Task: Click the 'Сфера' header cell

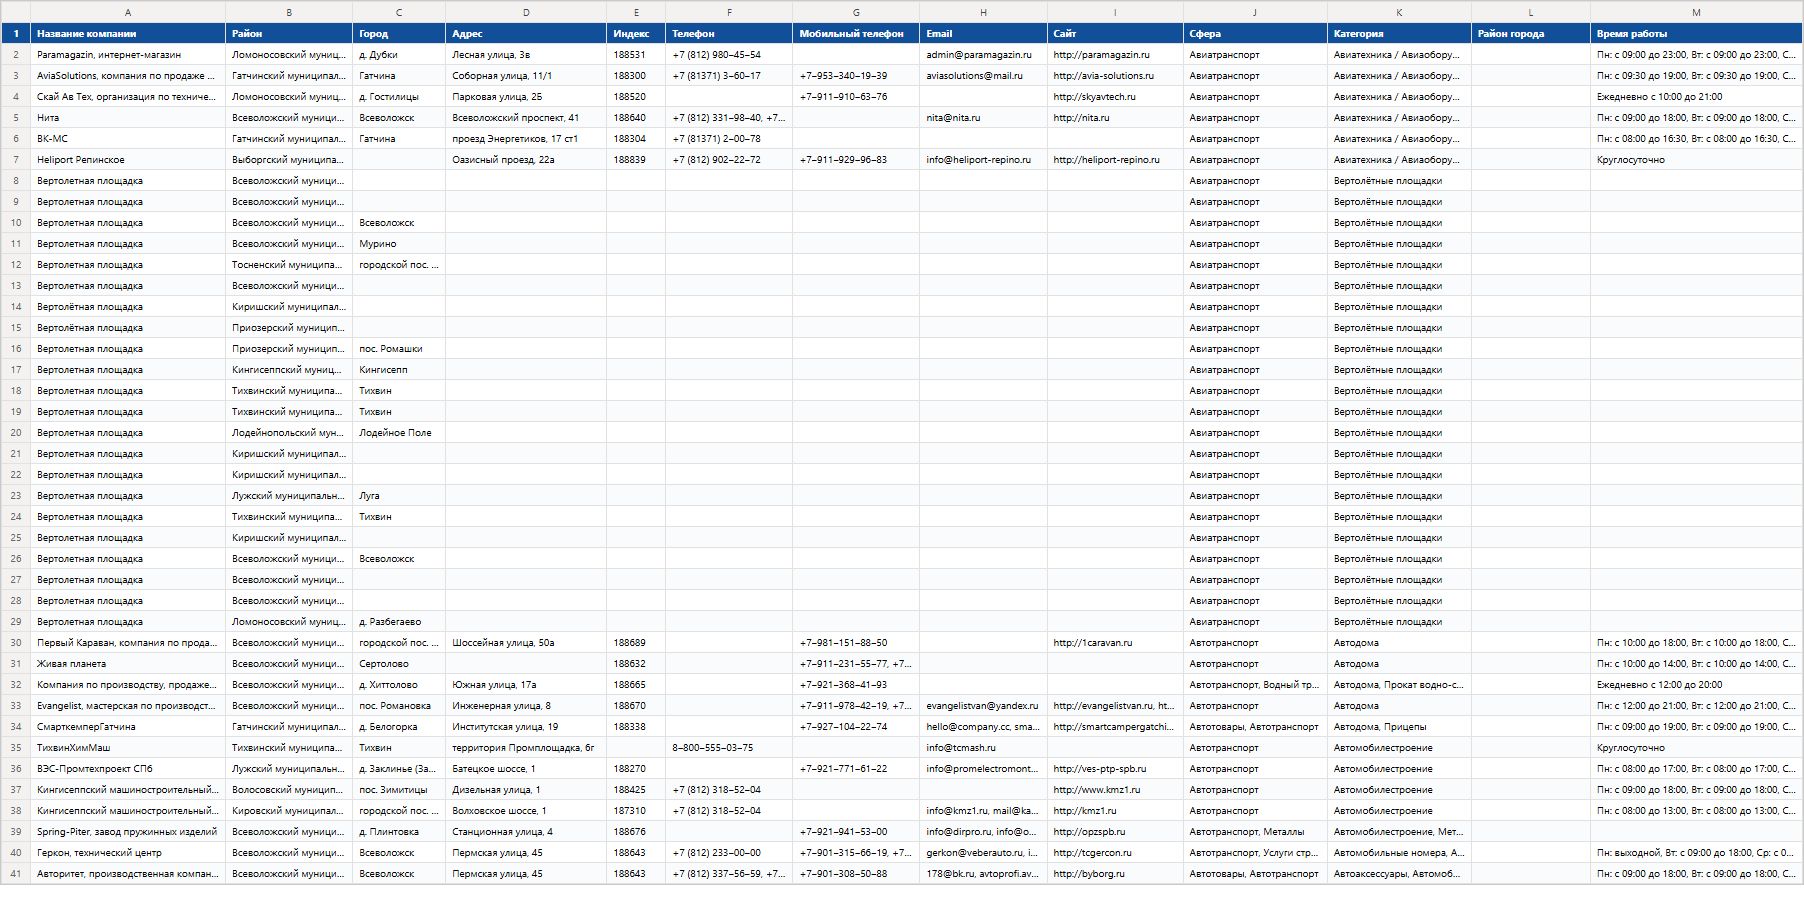Action: 1255,34
